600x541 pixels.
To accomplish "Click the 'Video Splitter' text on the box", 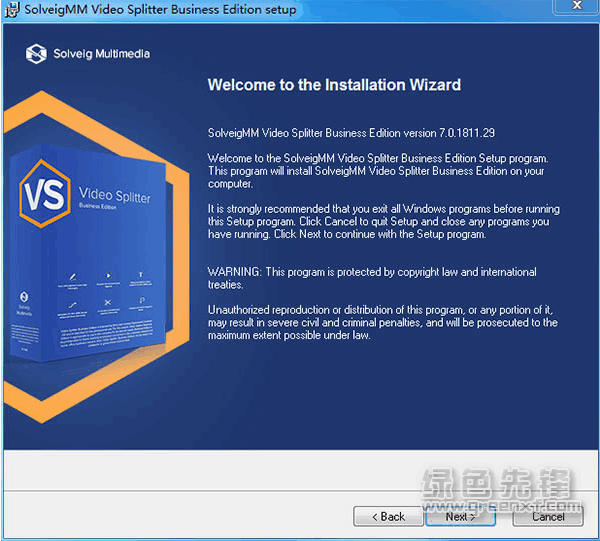I will pos(114,195).
